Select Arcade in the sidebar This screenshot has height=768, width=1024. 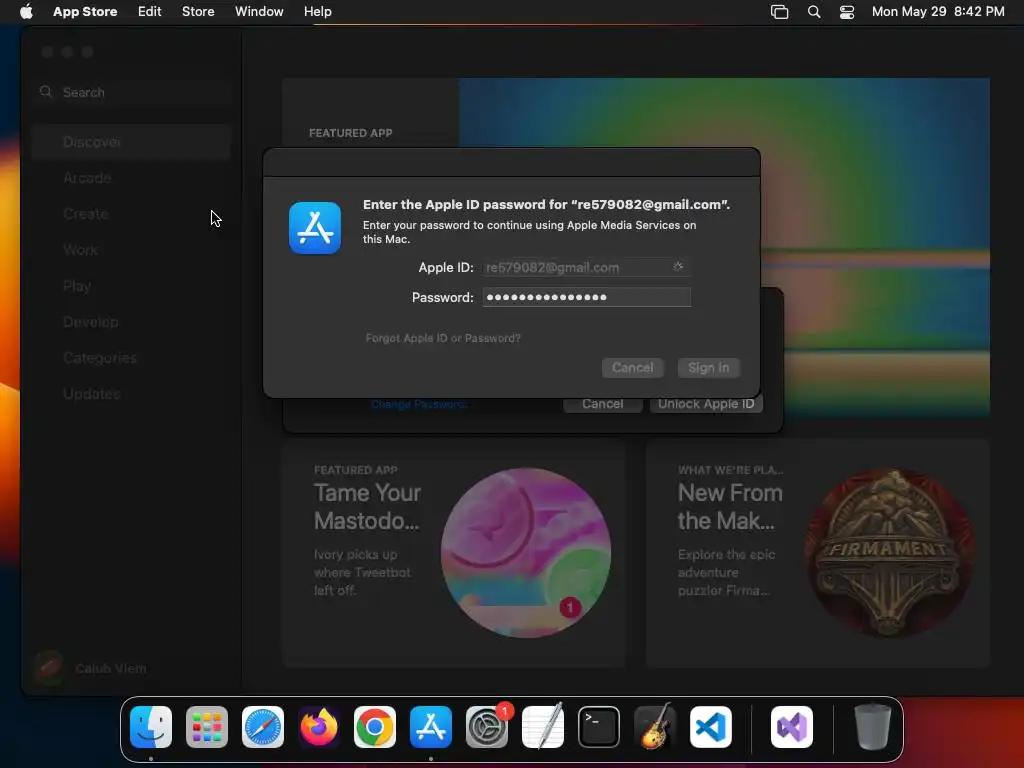(131, 178)
